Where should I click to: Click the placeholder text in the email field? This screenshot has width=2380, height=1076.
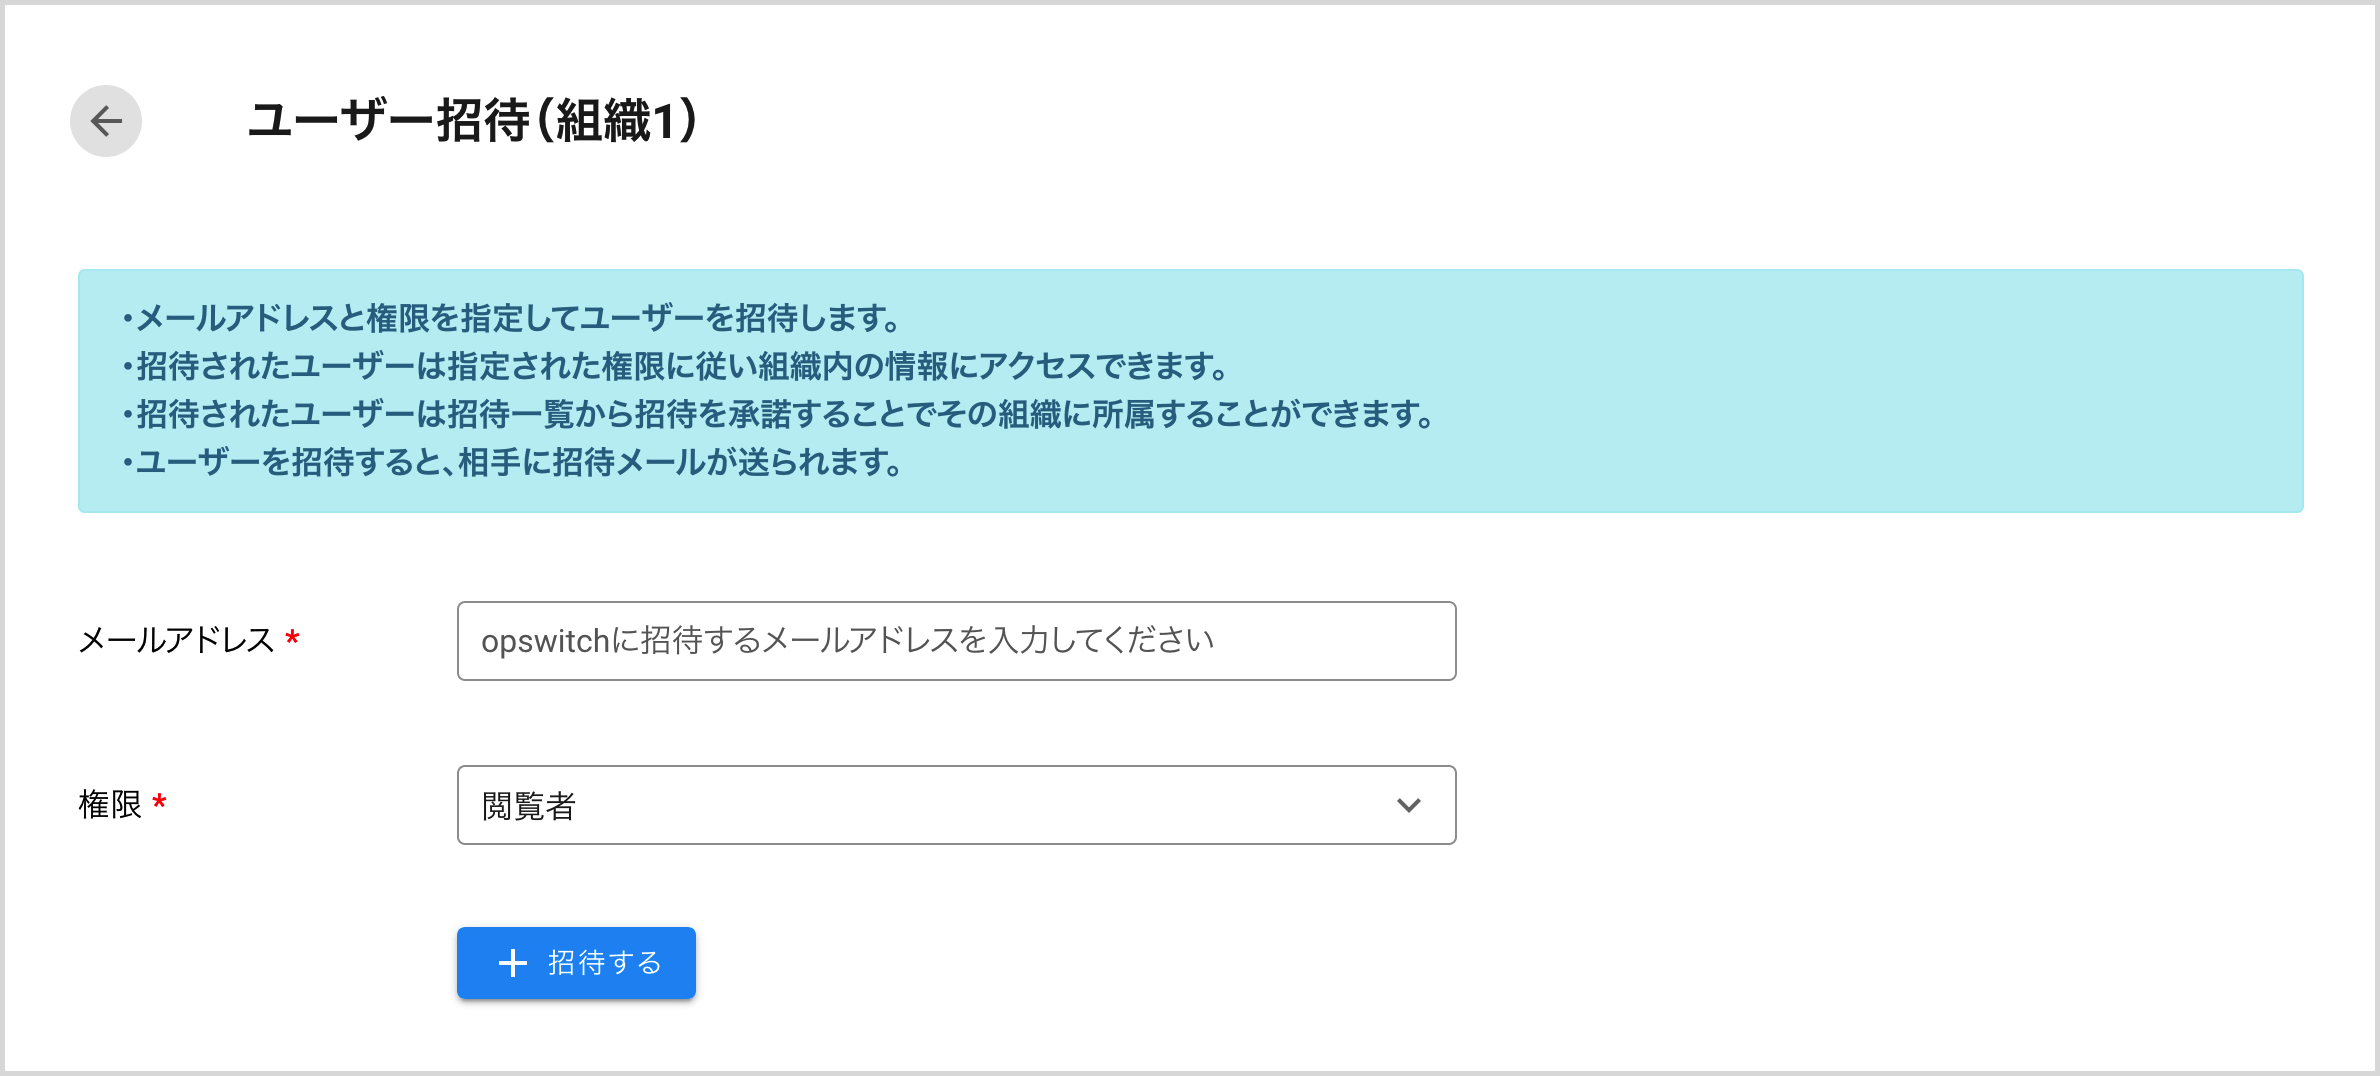tap(848, 641)
